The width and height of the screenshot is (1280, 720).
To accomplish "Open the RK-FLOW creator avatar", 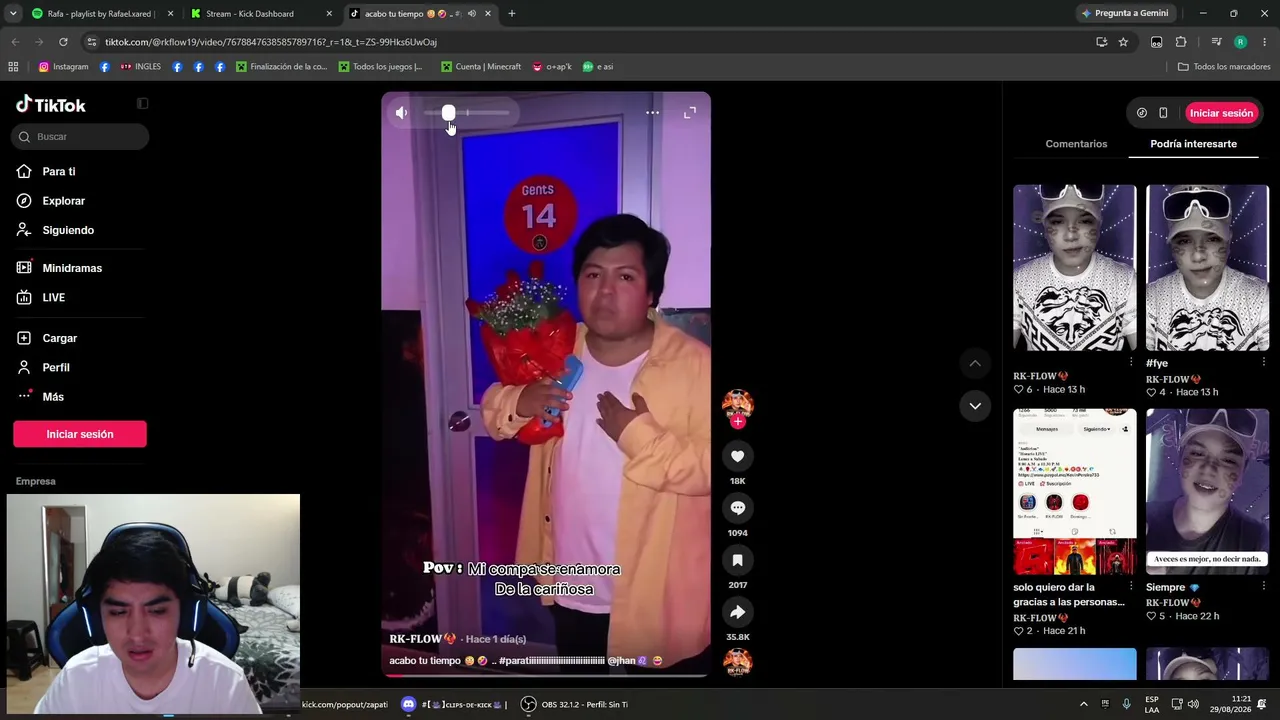I will point(737,403).
